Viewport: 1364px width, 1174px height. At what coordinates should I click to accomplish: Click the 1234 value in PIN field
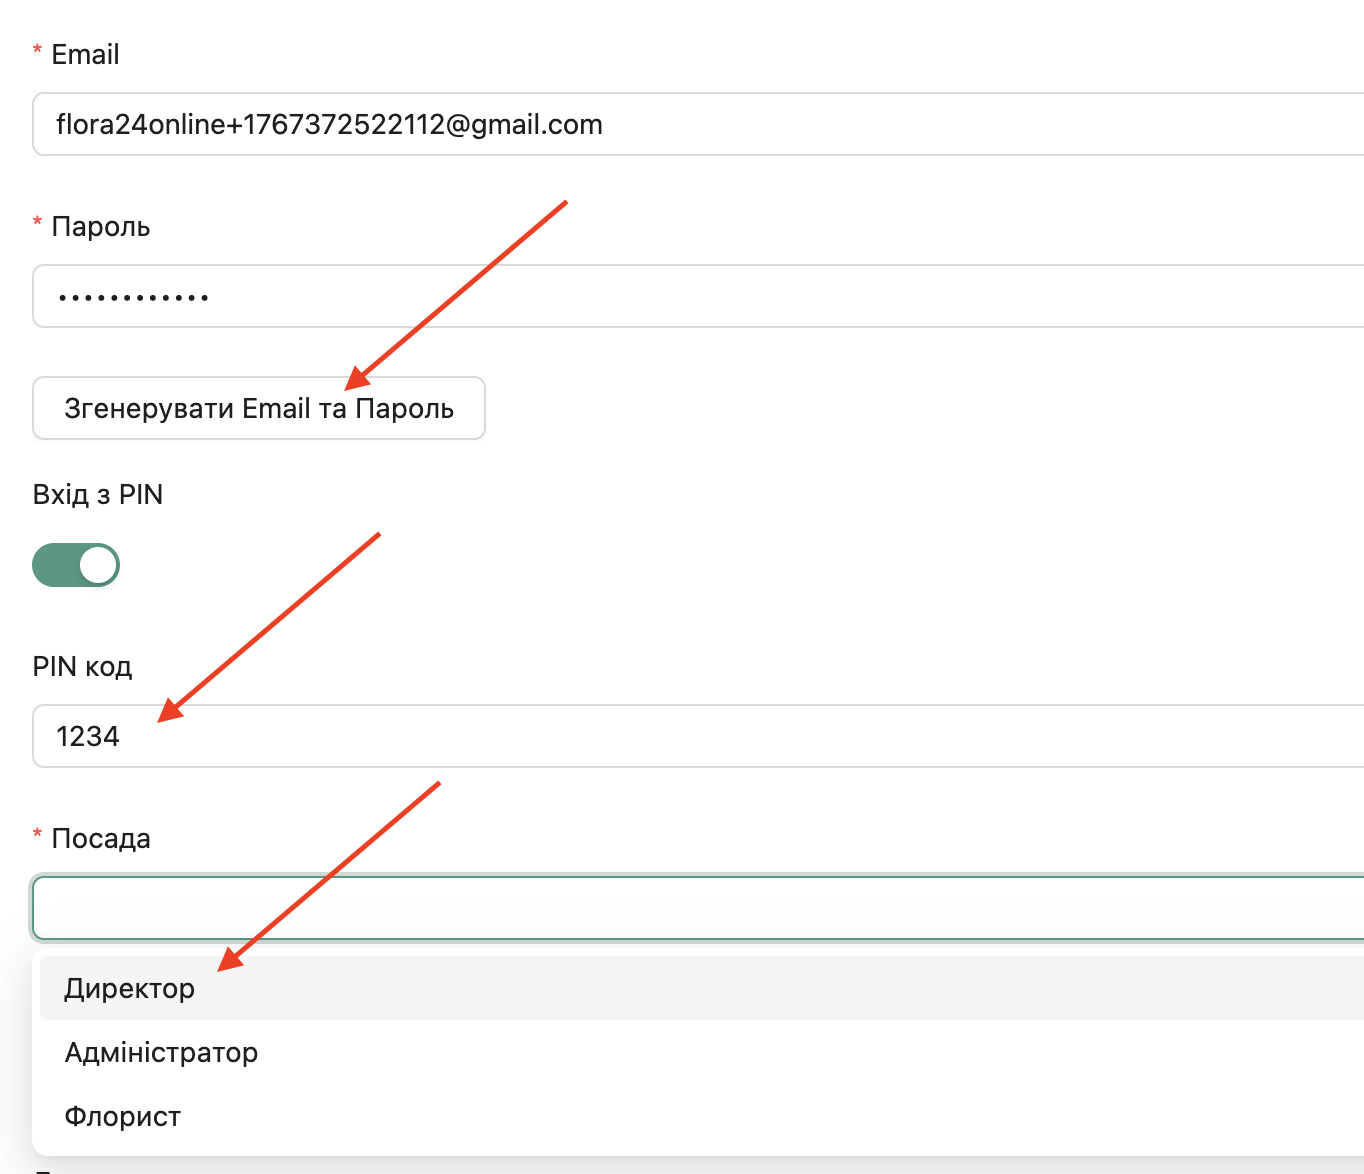point(88,737)
